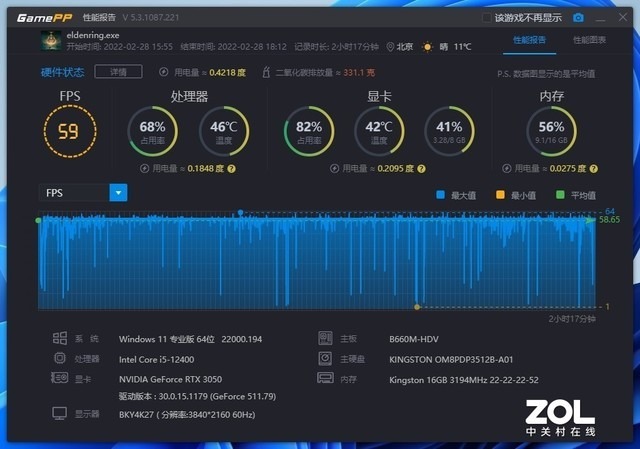Expand the FPS metric dropdown arrow
Image resolution: width=640 pixels, height=449 pixels.
tap(118, 193)
